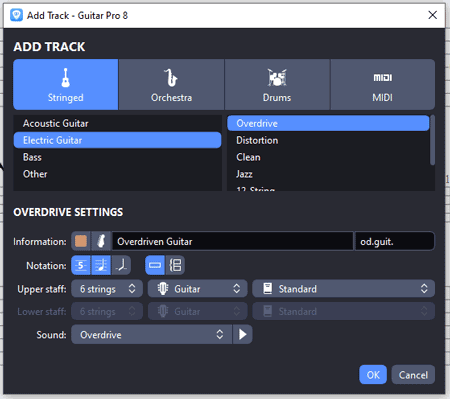Select Bass in the instrument list
This screenshot has height=399, width=450.
click(x=117, y=157)
